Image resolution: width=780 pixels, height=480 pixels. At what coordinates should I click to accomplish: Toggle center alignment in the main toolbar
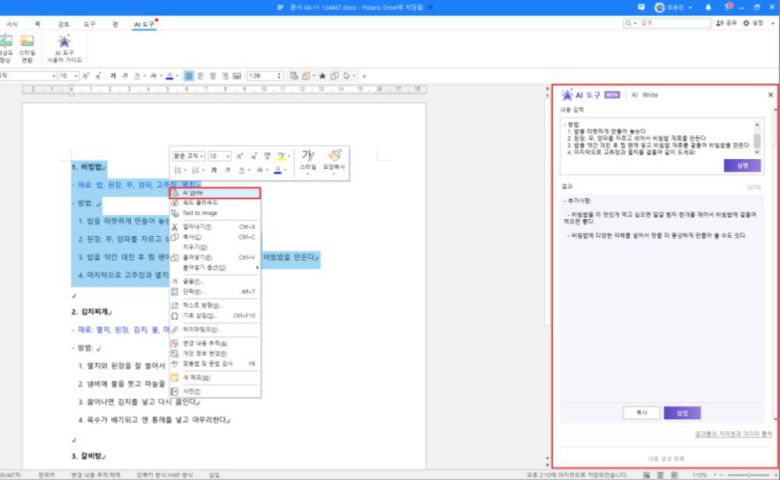pyautogui.click(x=213, y=76)
